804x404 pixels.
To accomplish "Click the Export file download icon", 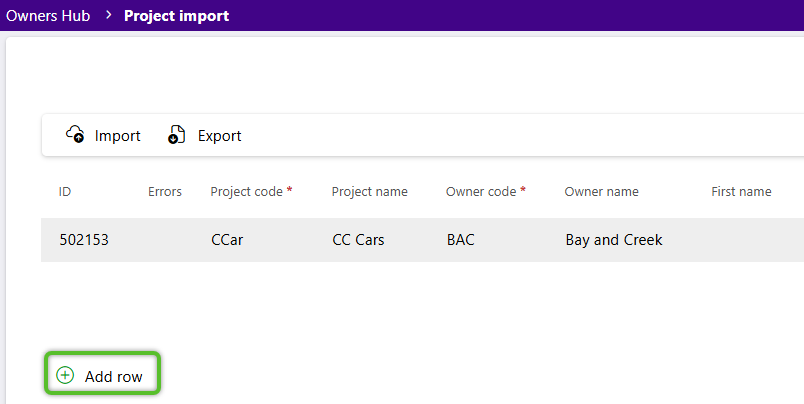I will tap(176, 134).
